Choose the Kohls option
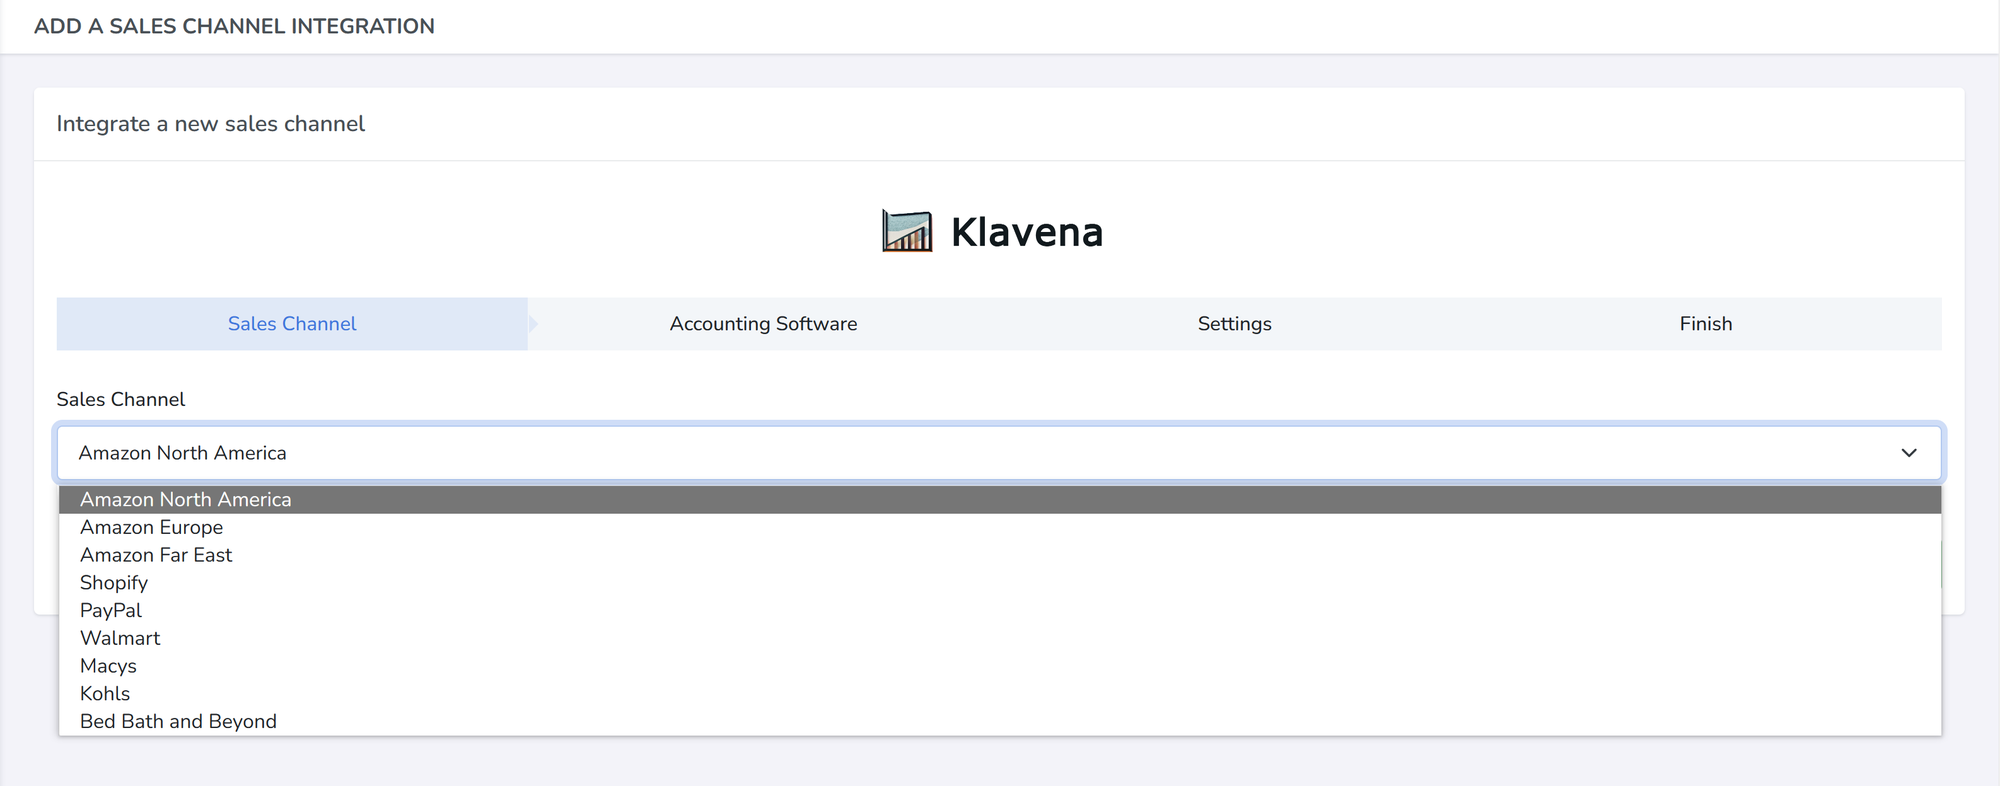2000x786 pixels. coord(1000,694)
